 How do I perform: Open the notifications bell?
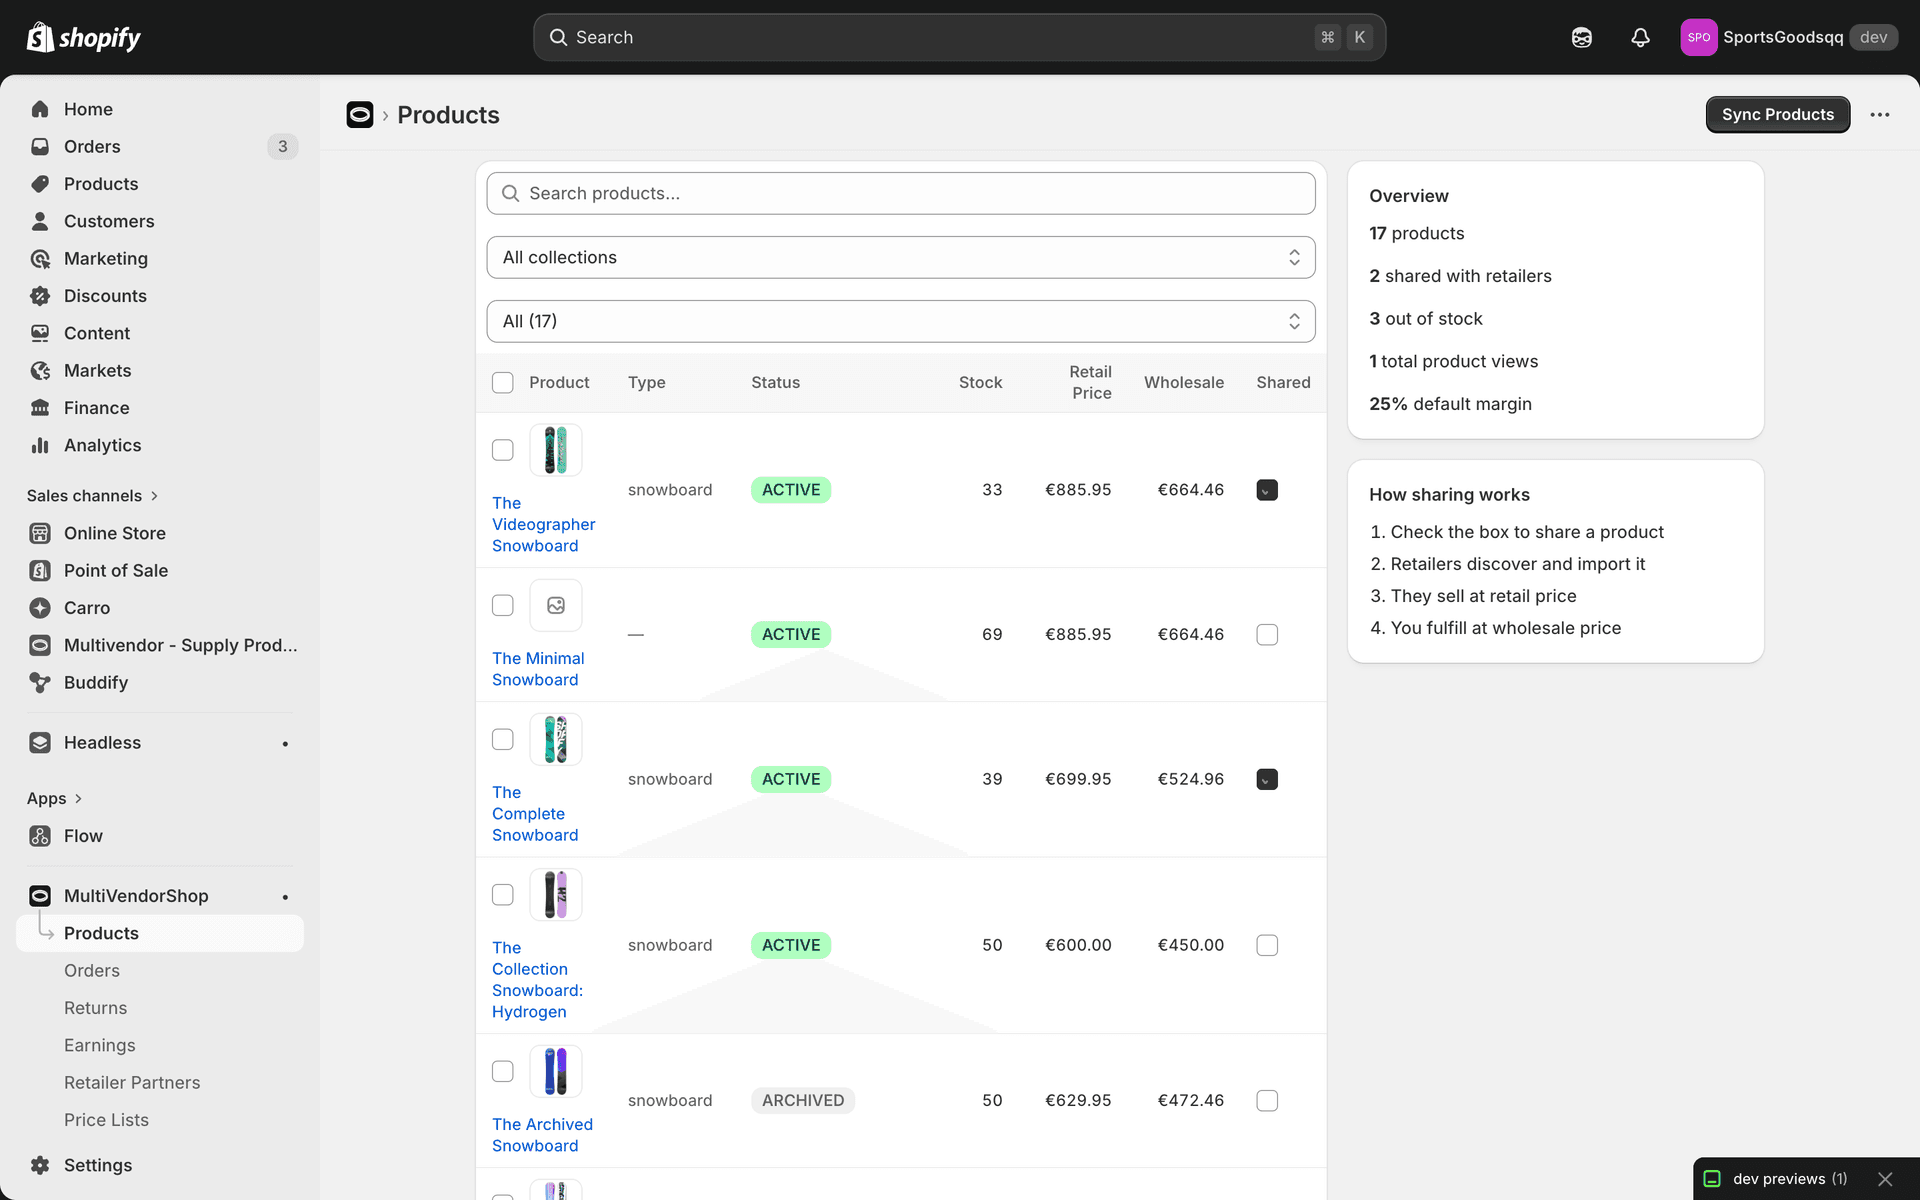click(x=1639, y=36)
